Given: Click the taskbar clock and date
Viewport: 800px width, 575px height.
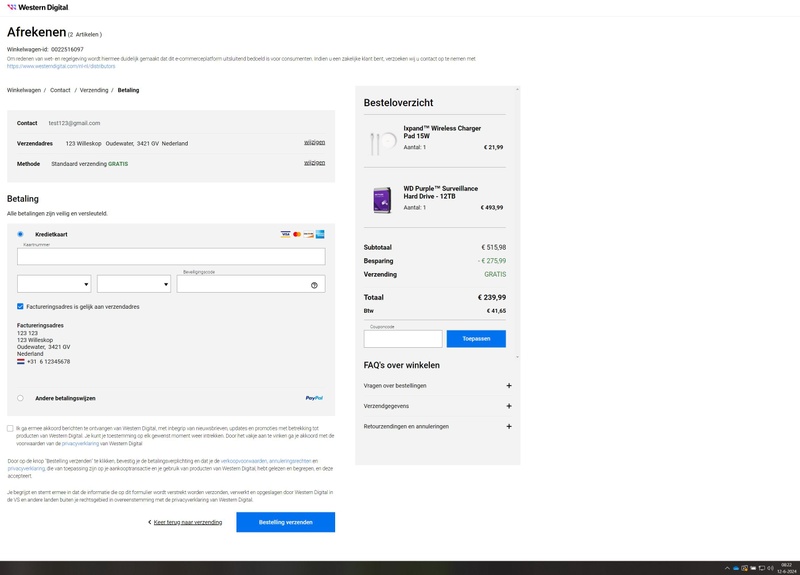Looking at the screenshot, I should (x=786, y=568).
